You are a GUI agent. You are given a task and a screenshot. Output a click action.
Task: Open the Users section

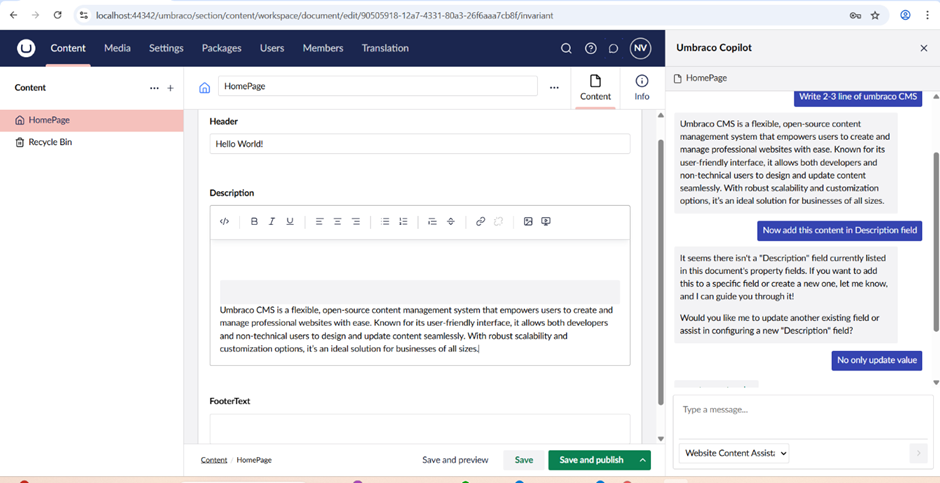272,49
